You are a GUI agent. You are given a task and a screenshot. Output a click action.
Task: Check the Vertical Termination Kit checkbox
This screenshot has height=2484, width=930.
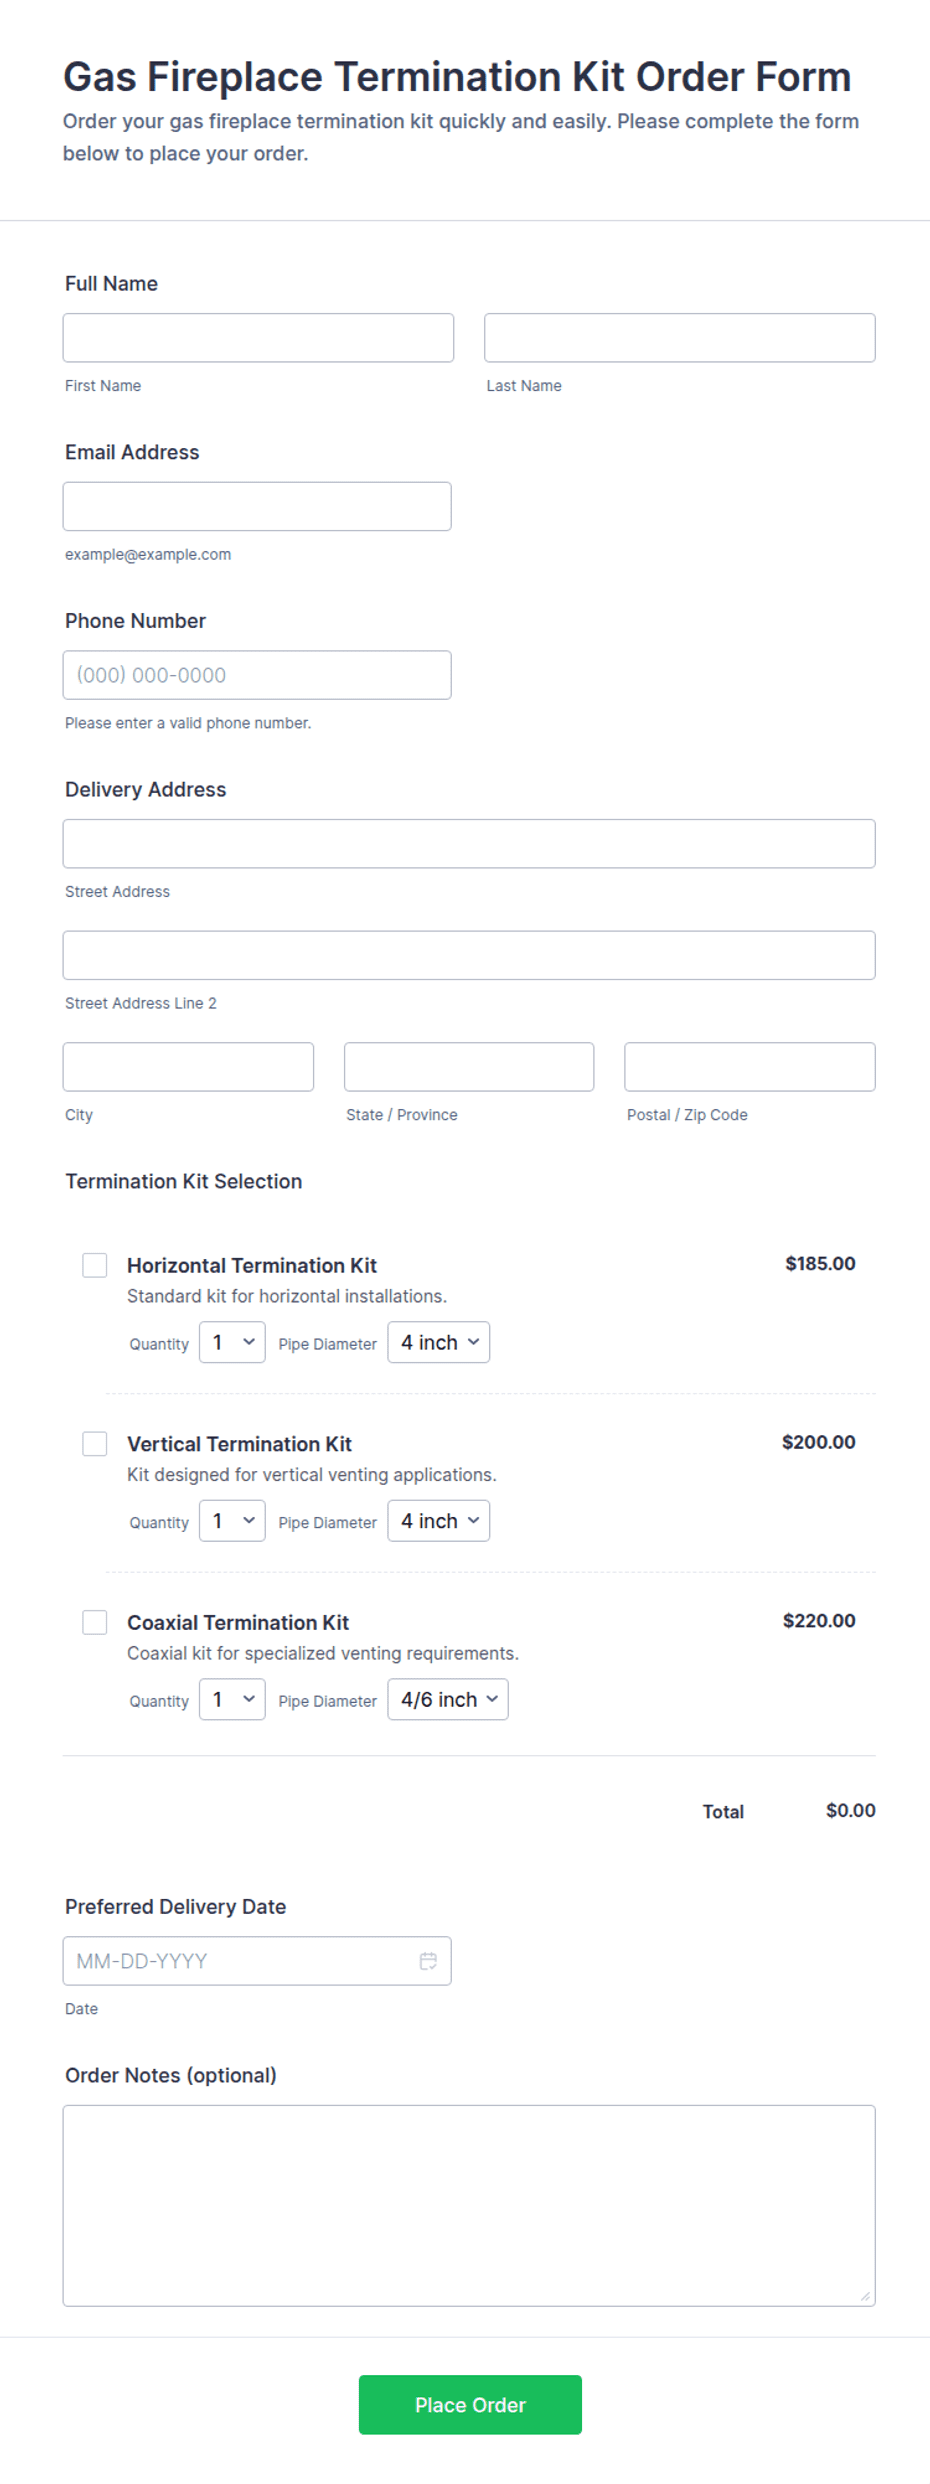coord(95,1444)
